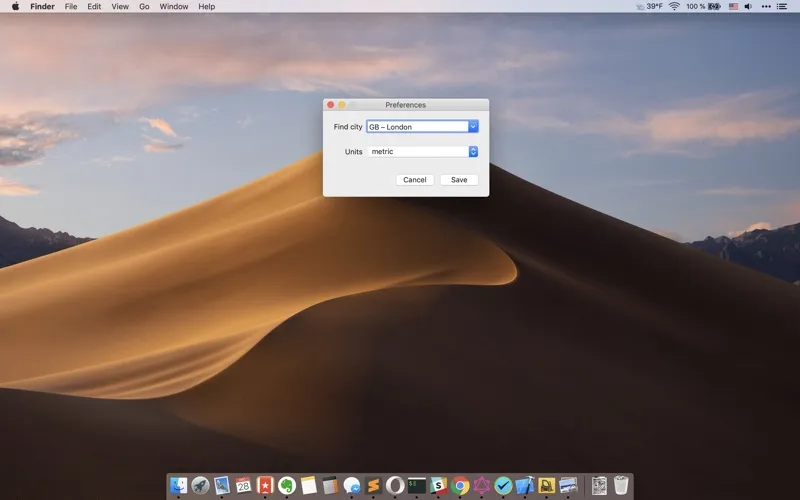Open the Messenger chat bubbles icon
The width and height of the screenshot is (800, 500).
pyautogui.click(x=352, y=485)
